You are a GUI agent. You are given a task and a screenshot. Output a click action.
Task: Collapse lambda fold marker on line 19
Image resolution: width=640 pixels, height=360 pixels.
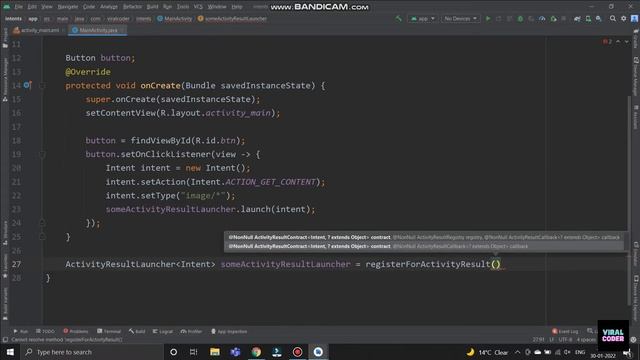pos(42,154)
